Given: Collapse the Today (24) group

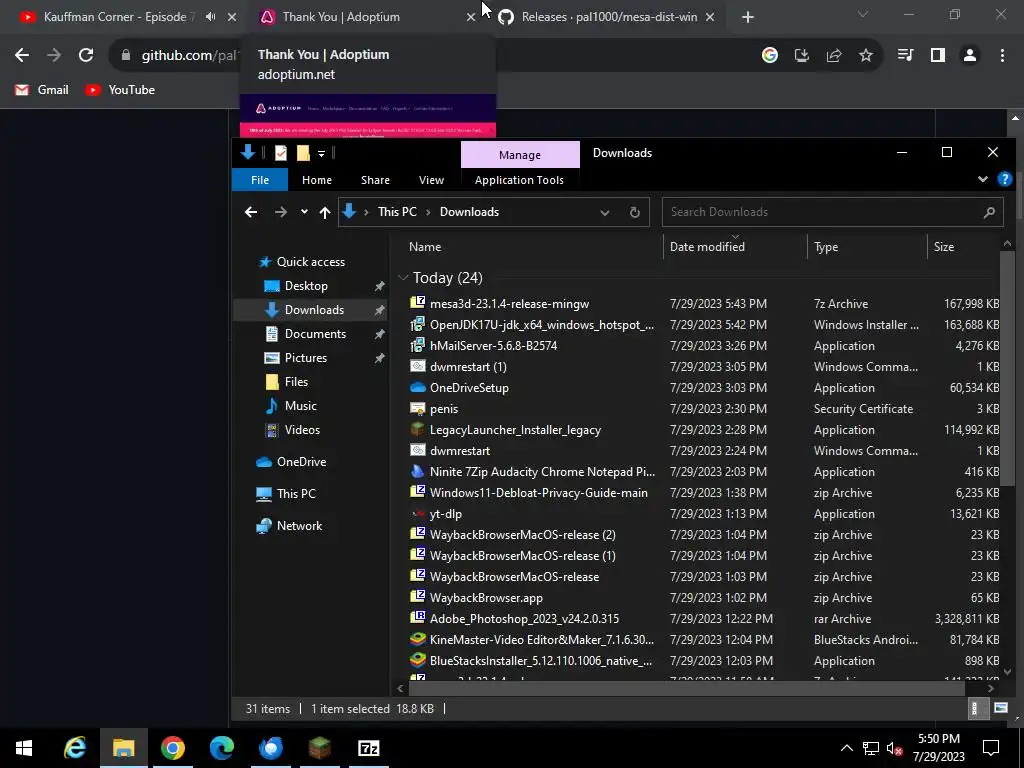Looking at the screenshot, I should pyautogui.click(x=403, y=278).
